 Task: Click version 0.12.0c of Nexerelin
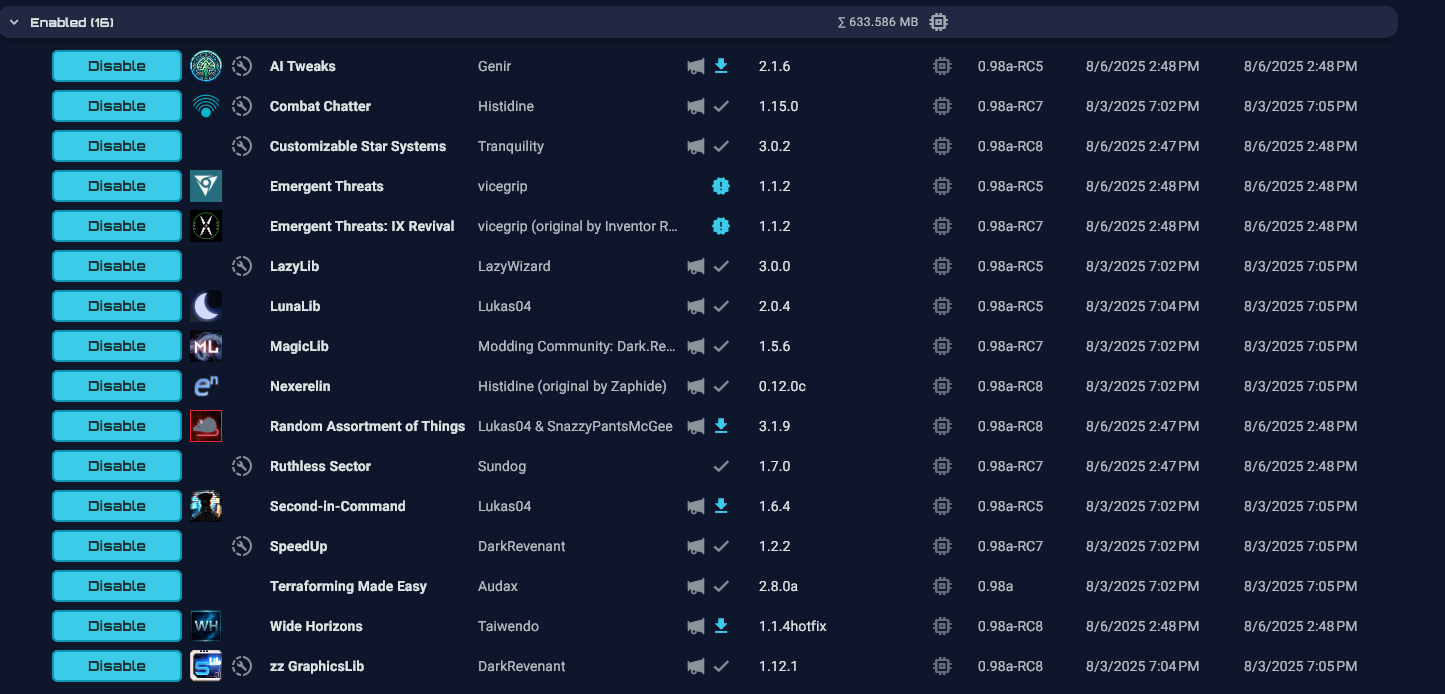click(x=781, y=386)
